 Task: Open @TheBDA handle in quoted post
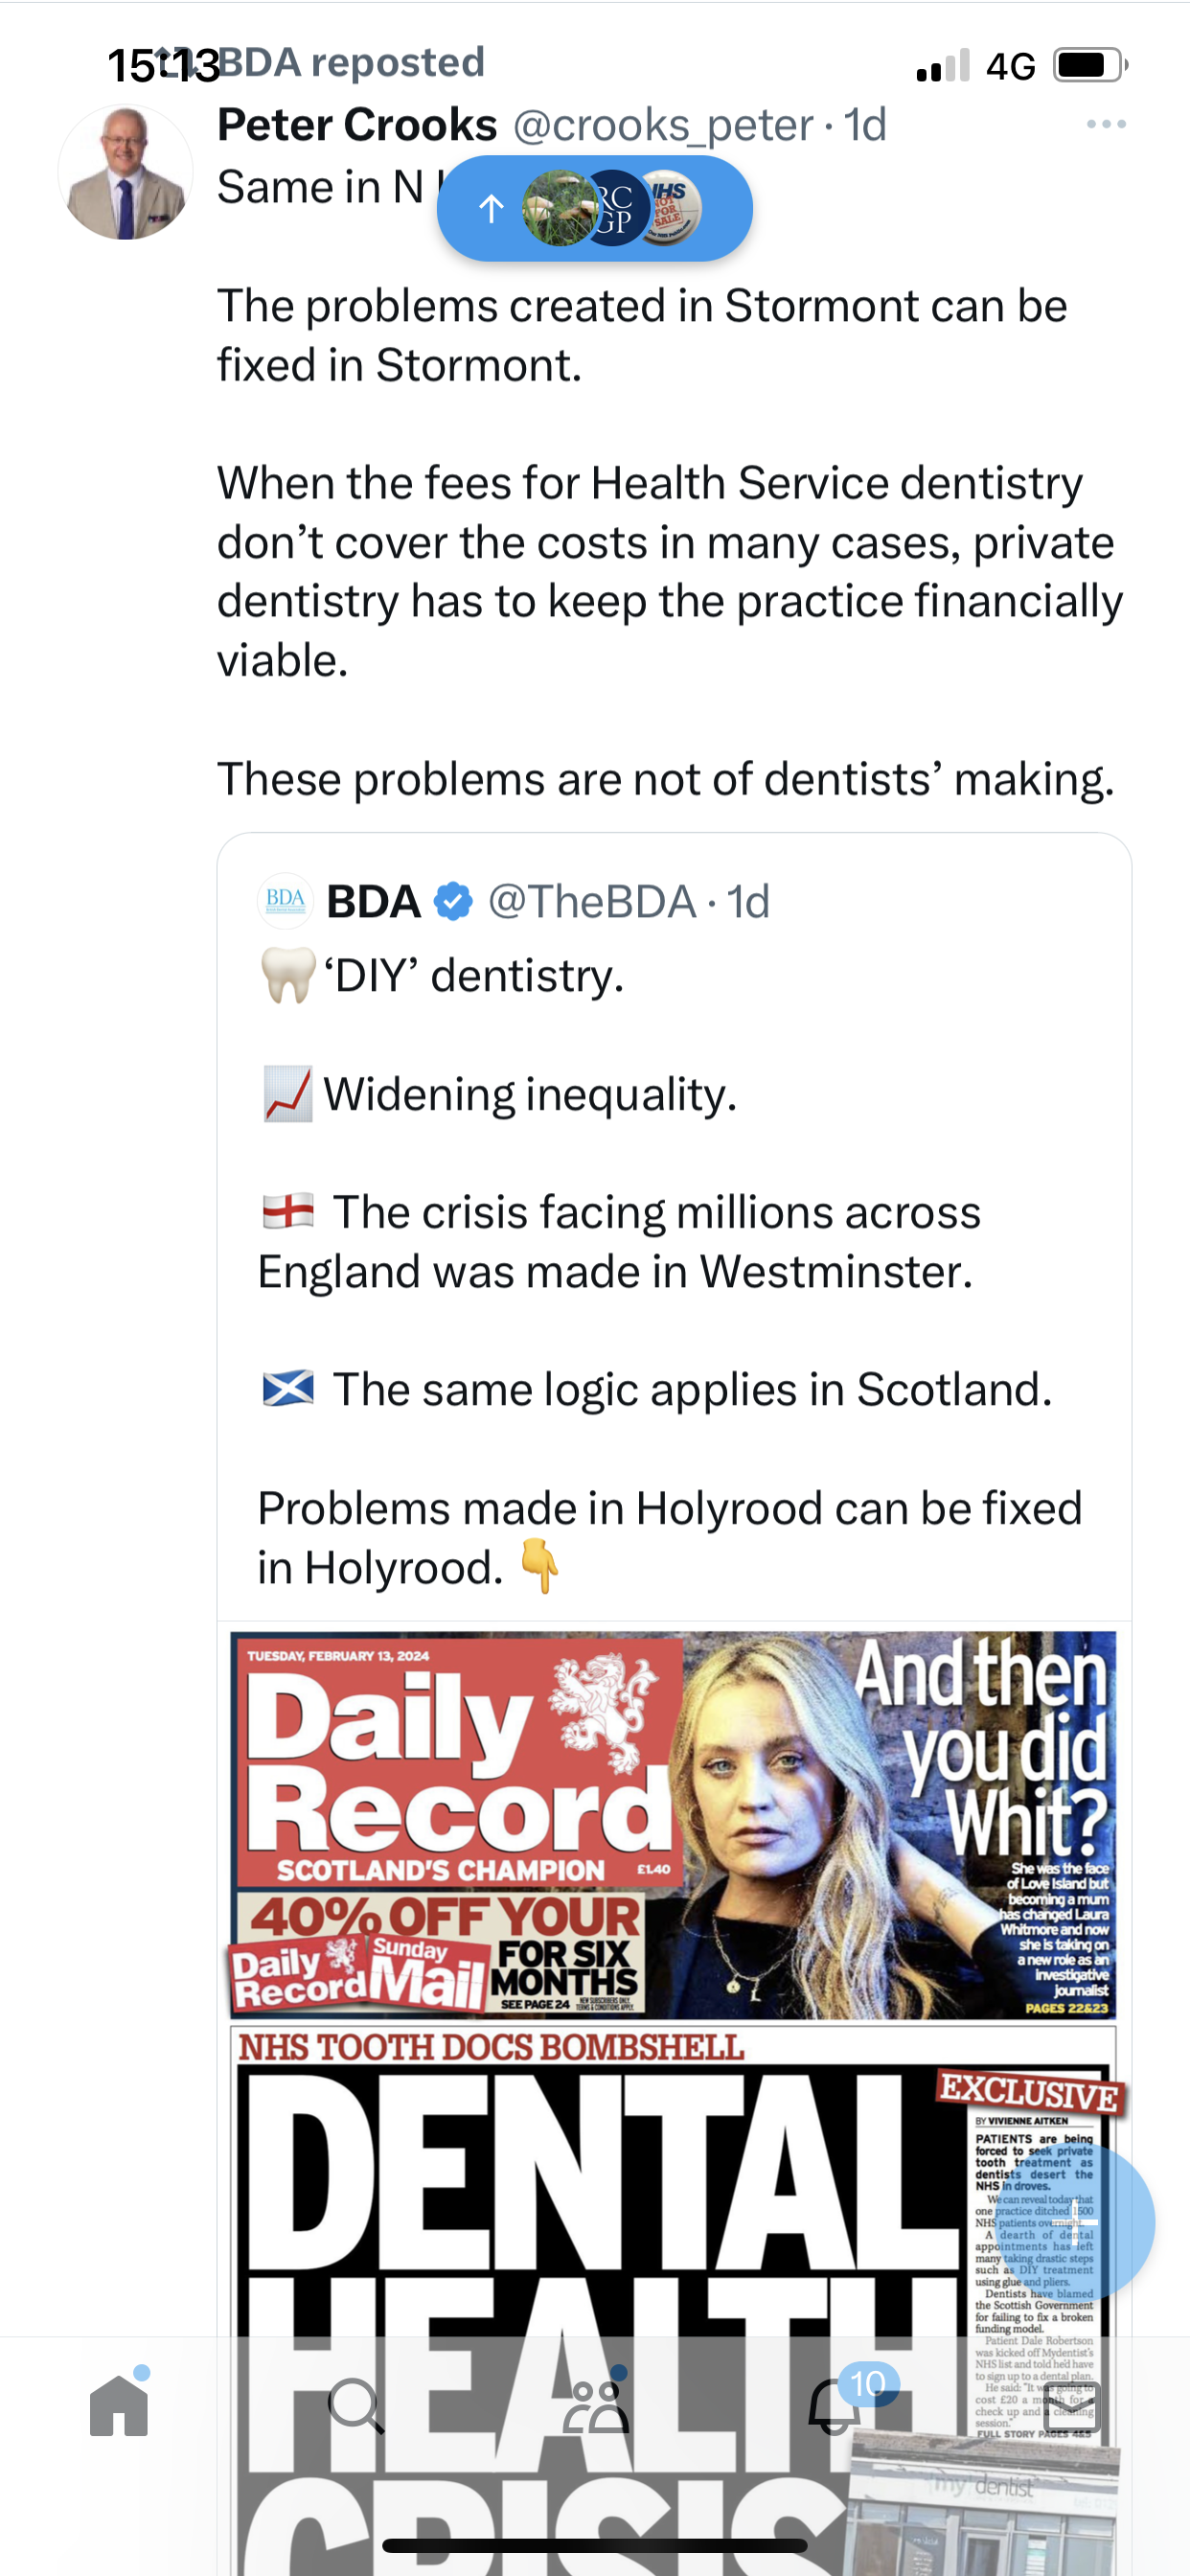coord(592,901)
